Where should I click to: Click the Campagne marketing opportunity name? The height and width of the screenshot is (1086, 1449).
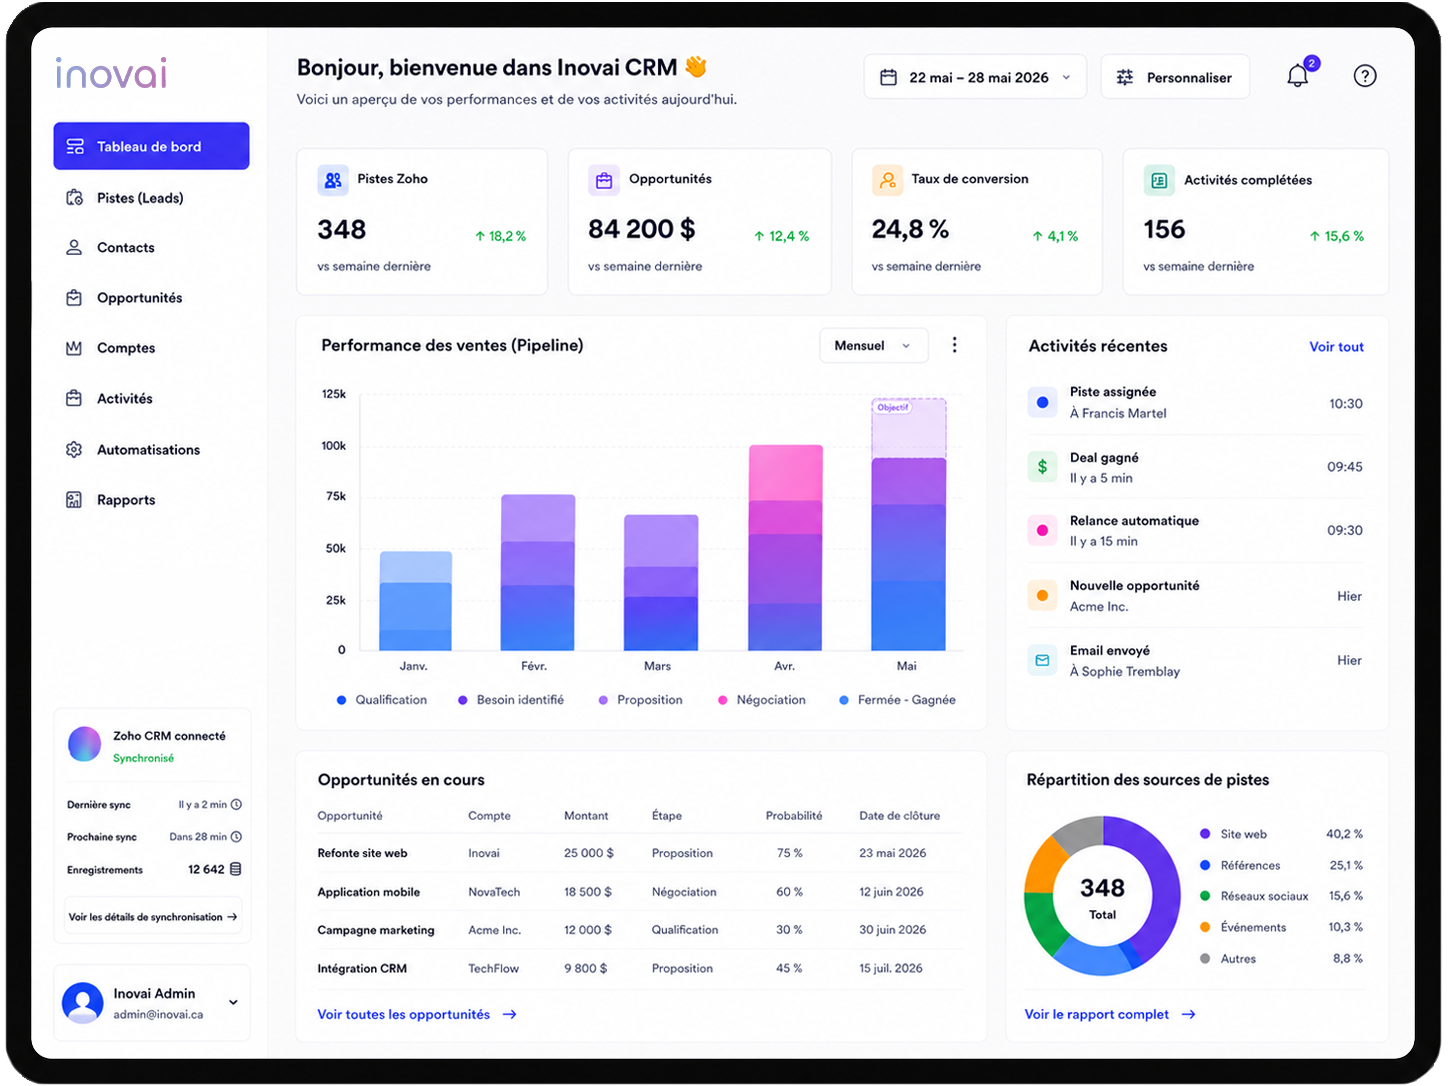(376, 930)
